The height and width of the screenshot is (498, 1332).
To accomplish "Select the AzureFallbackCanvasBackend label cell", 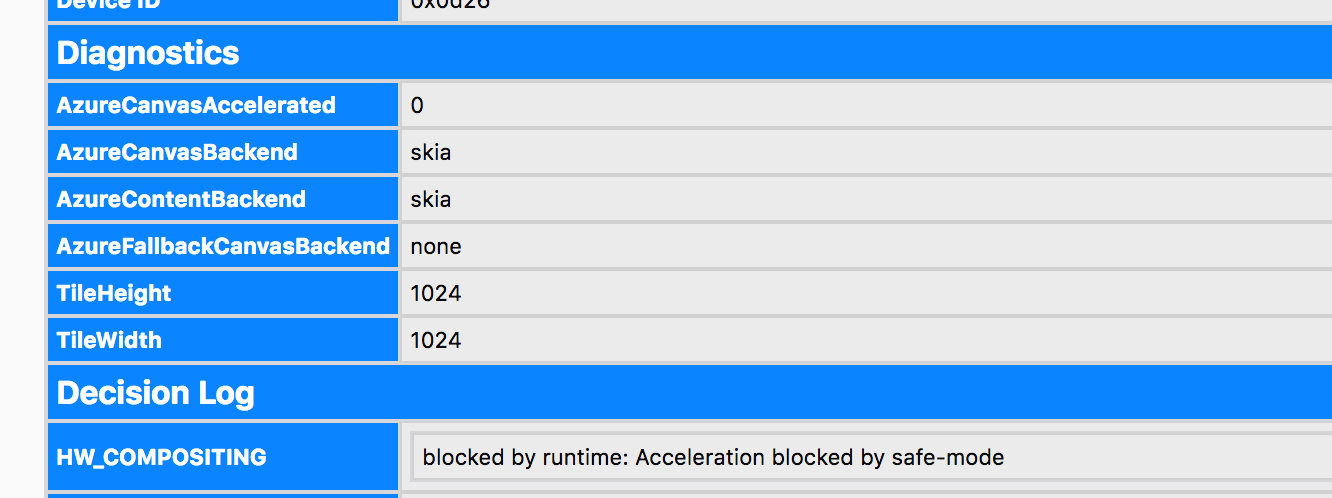I will [x=223, y=246].
